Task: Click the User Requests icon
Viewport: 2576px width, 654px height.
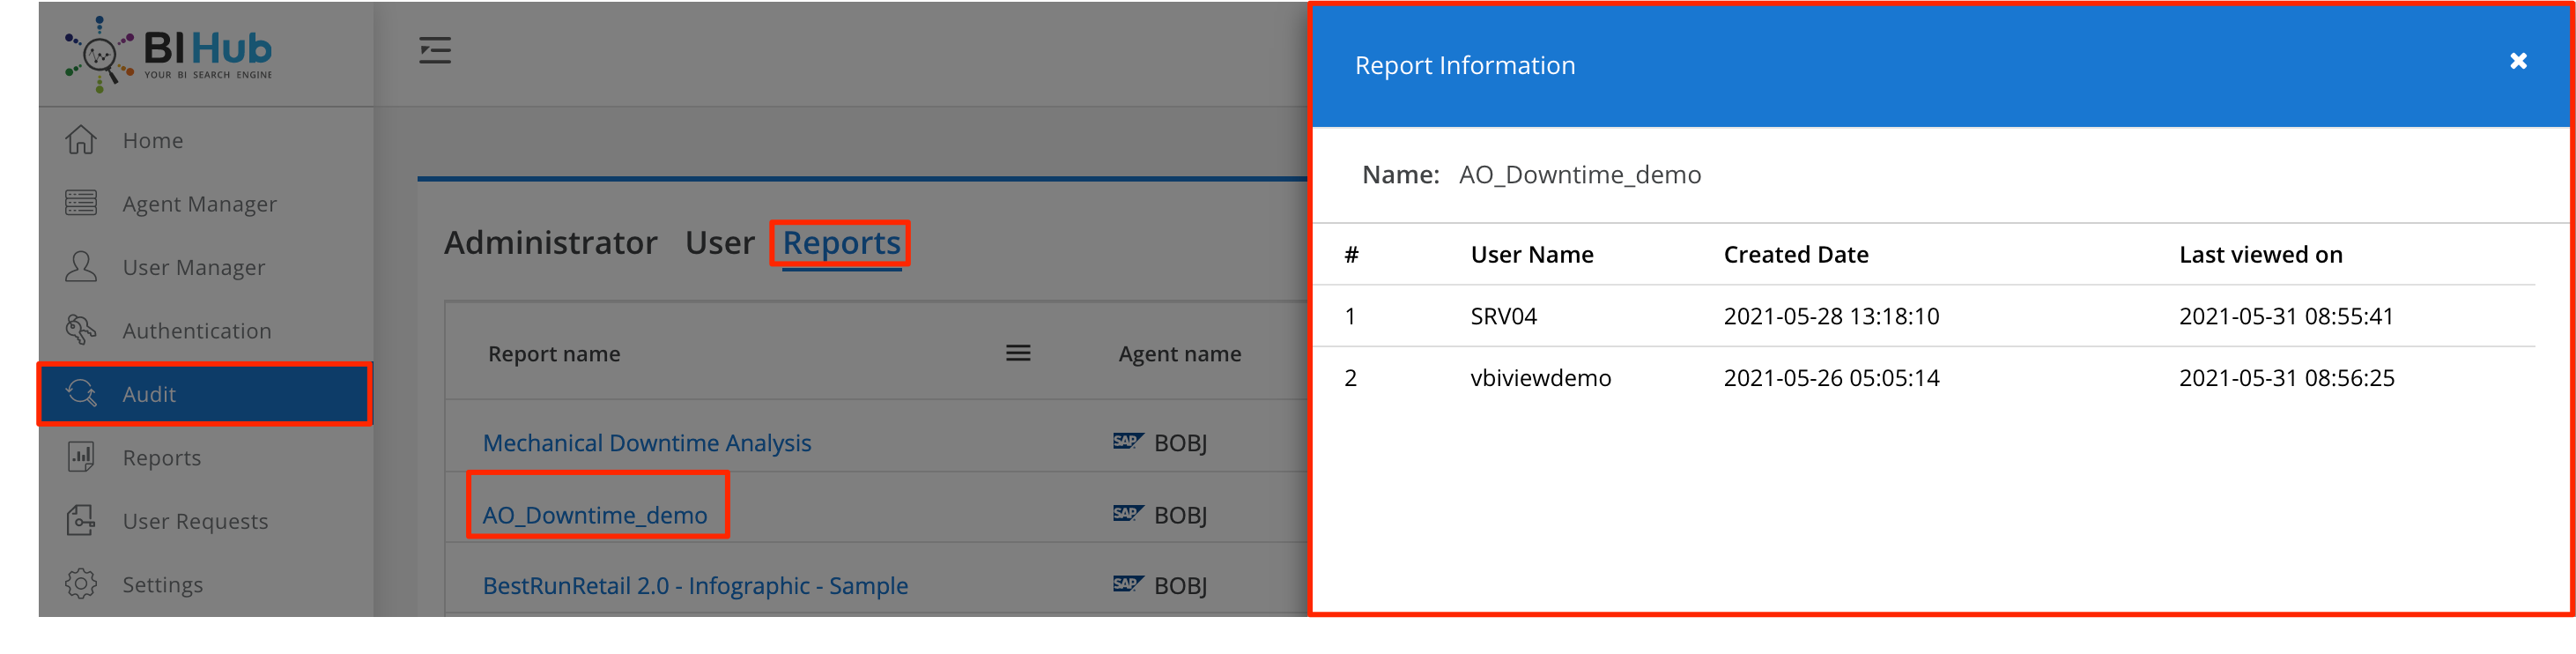Action: [81, 521]
